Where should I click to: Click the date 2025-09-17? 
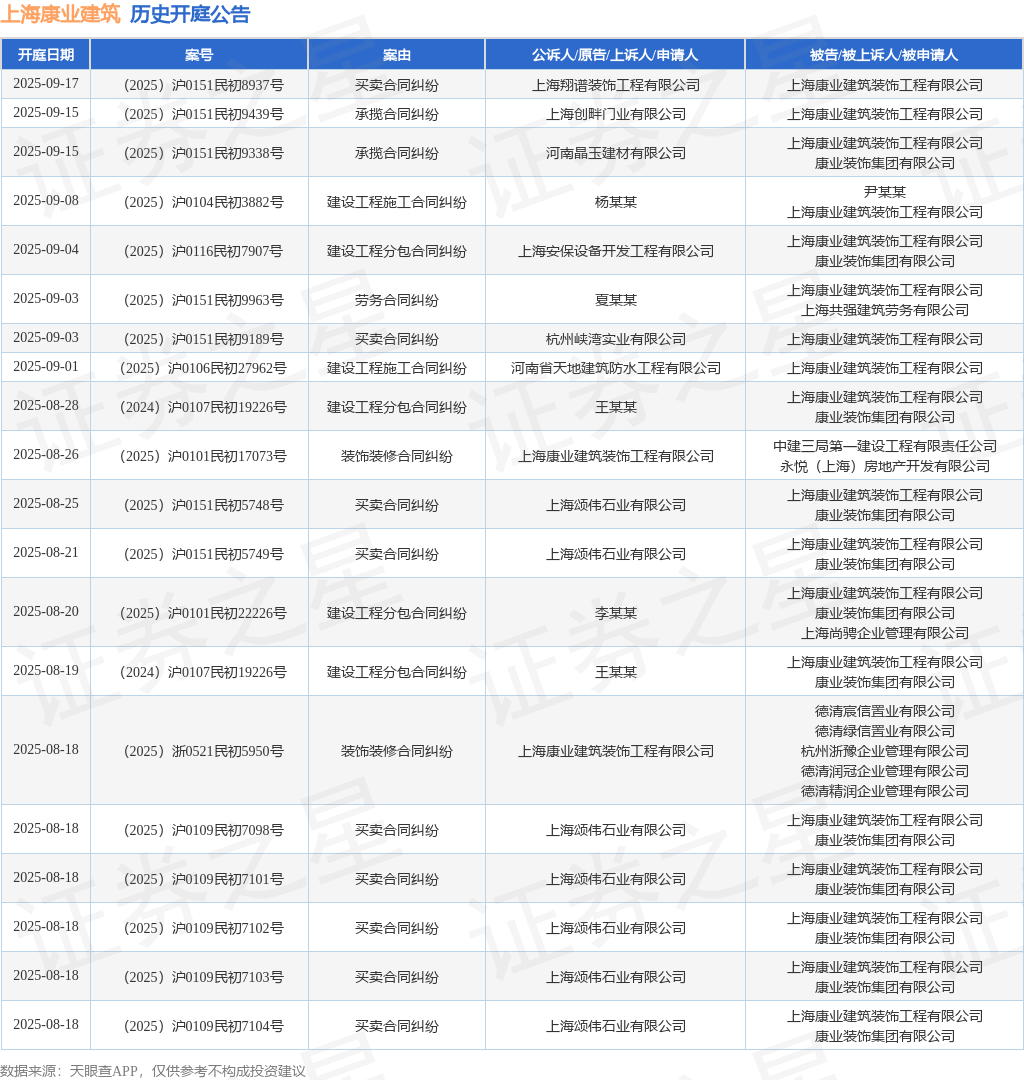[x=46, y=83]
